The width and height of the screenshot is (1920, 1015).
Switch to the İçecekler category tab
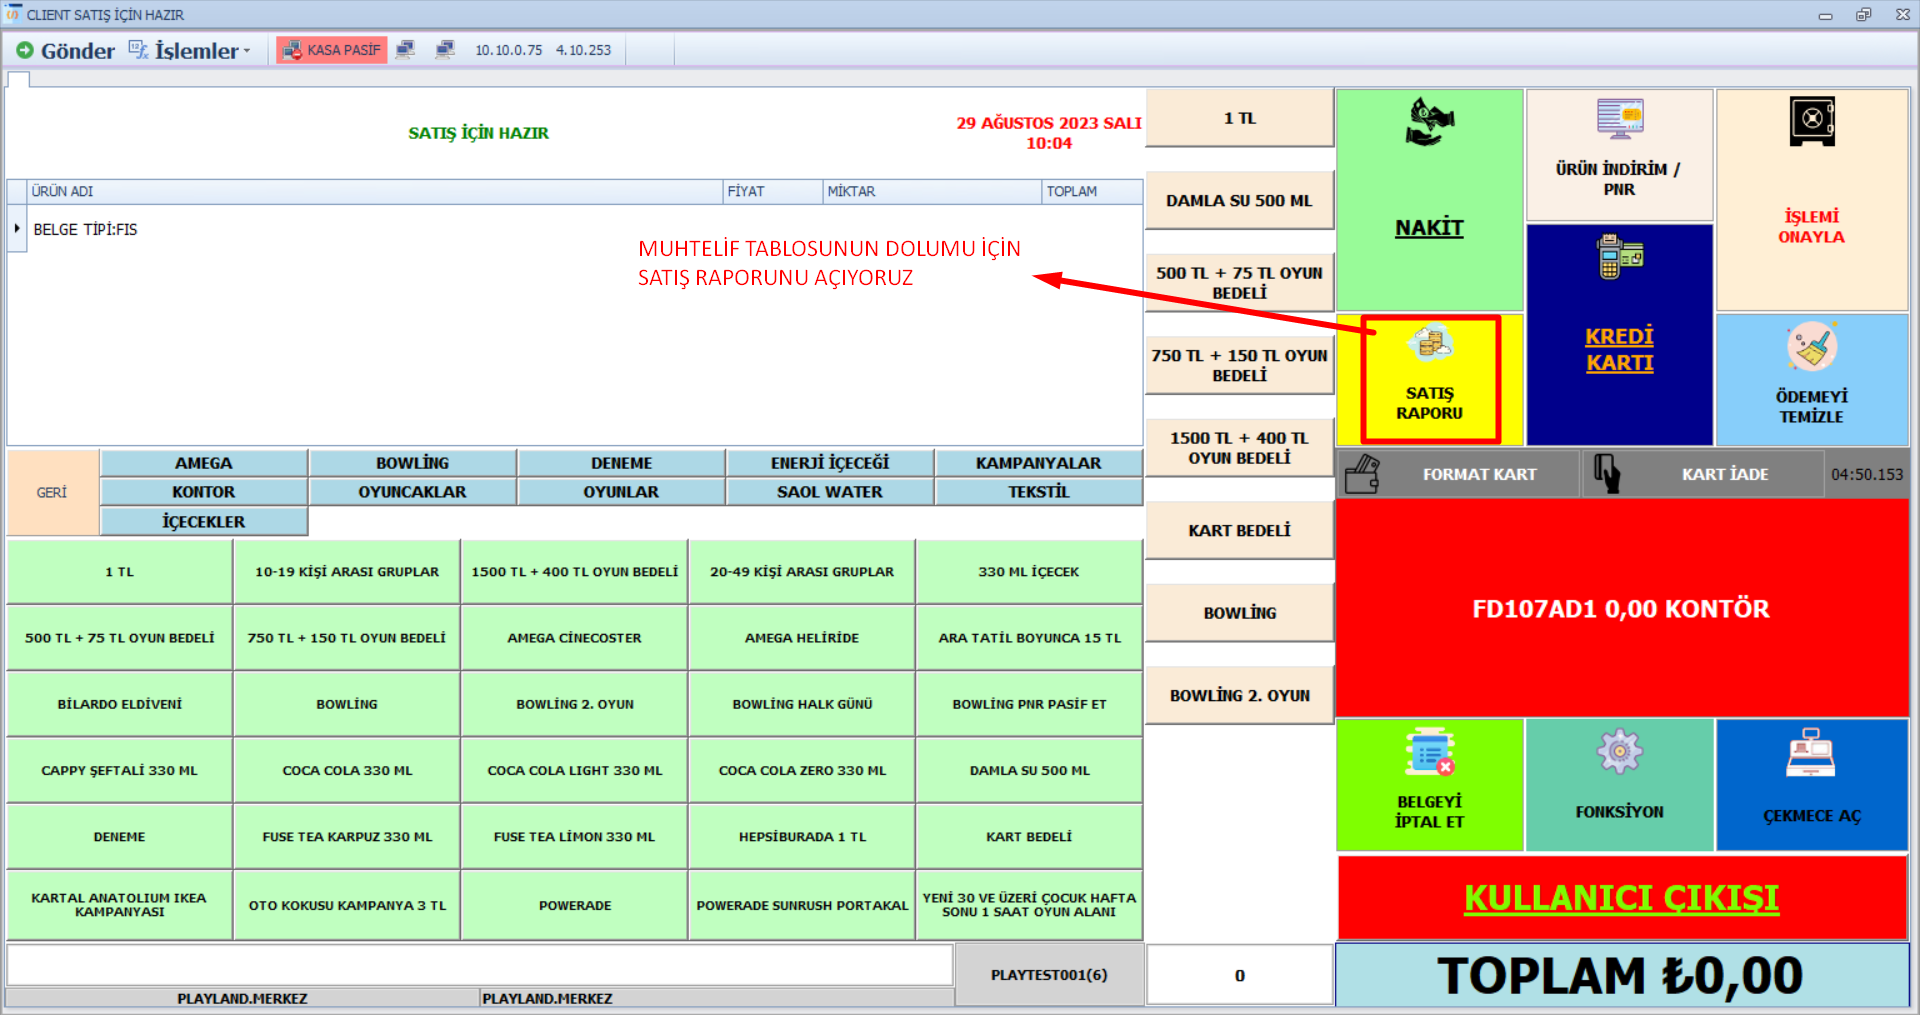point(203,522)
